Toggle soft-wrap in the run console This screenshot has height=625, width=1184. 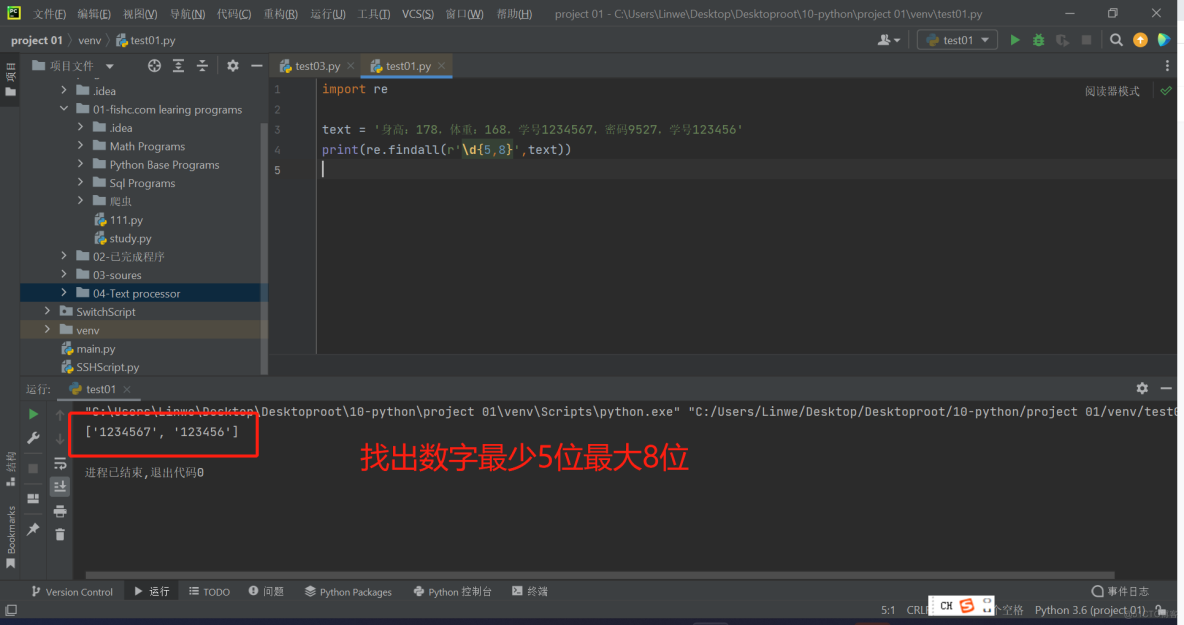pos(60,463)
